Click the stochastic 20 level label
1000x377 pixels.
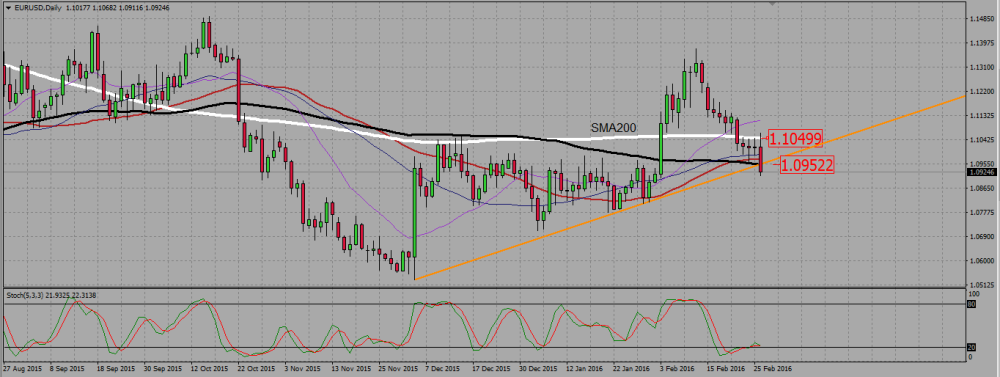(972, 347)
